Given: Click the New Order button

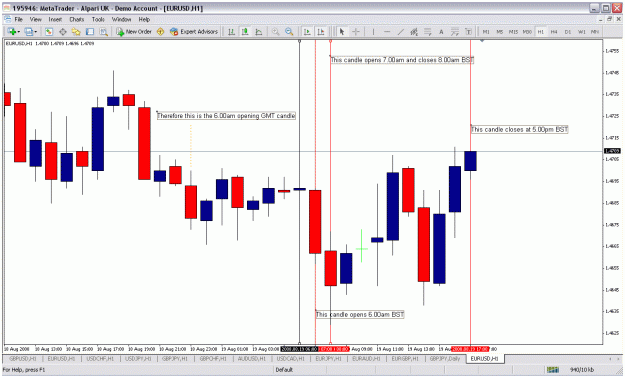Looking at the screenshot, I should (134, 31).
